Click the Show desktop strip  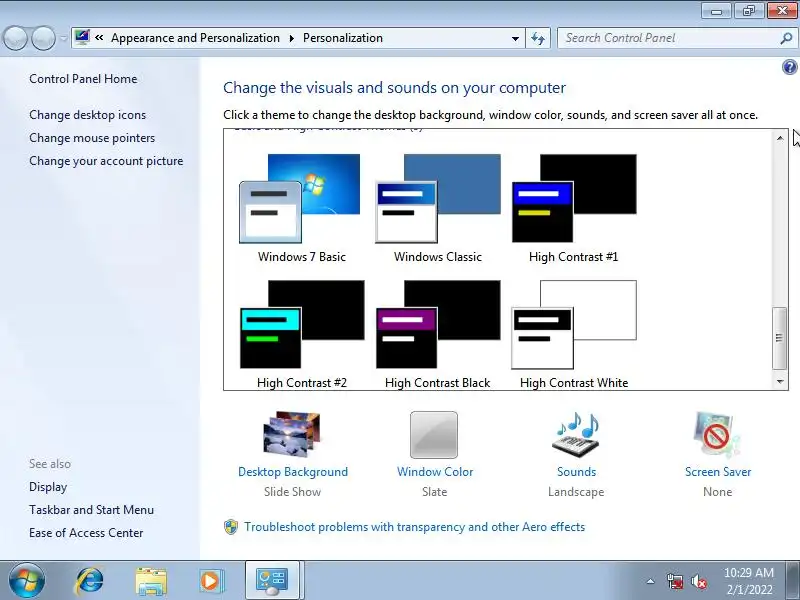click(x=793, y=581)
